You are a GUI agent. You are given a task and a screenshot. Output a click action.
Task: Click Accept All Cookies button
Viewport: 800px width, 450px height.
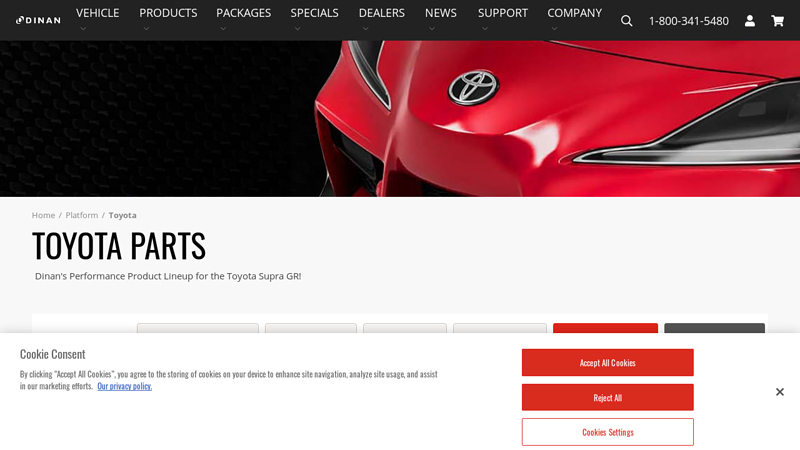(x=608, y=363)
